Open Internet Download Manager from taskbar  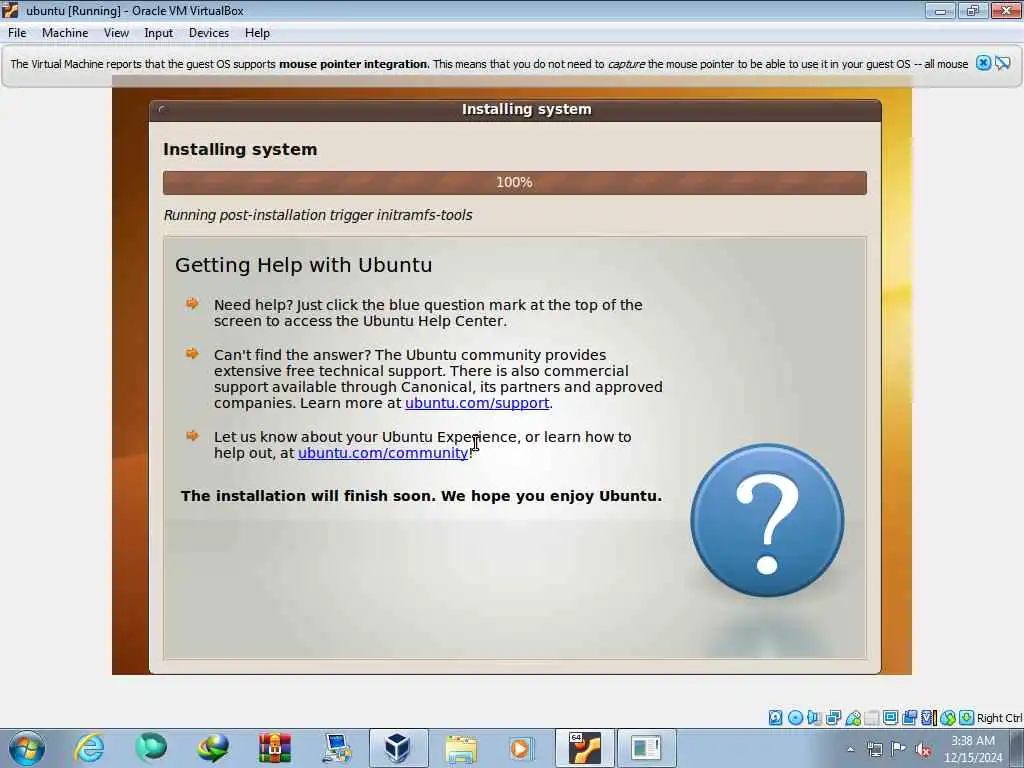pos(213,748)
